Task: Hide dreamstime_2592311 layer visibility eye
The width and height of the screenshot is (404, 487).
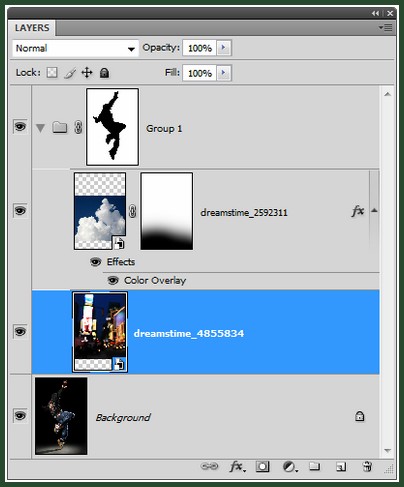Action: click(20, 211)
